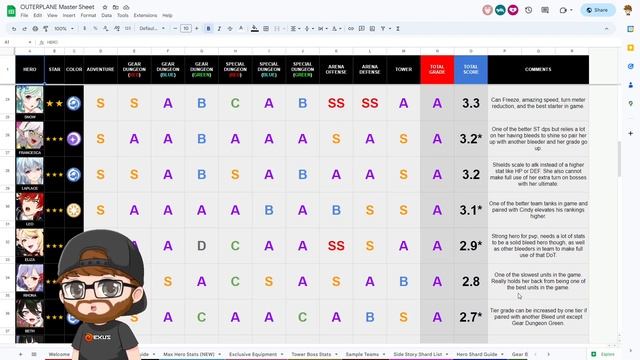Click the Google Sheets home logo
This screenshot has width=640, height=360.
point(11,11)
